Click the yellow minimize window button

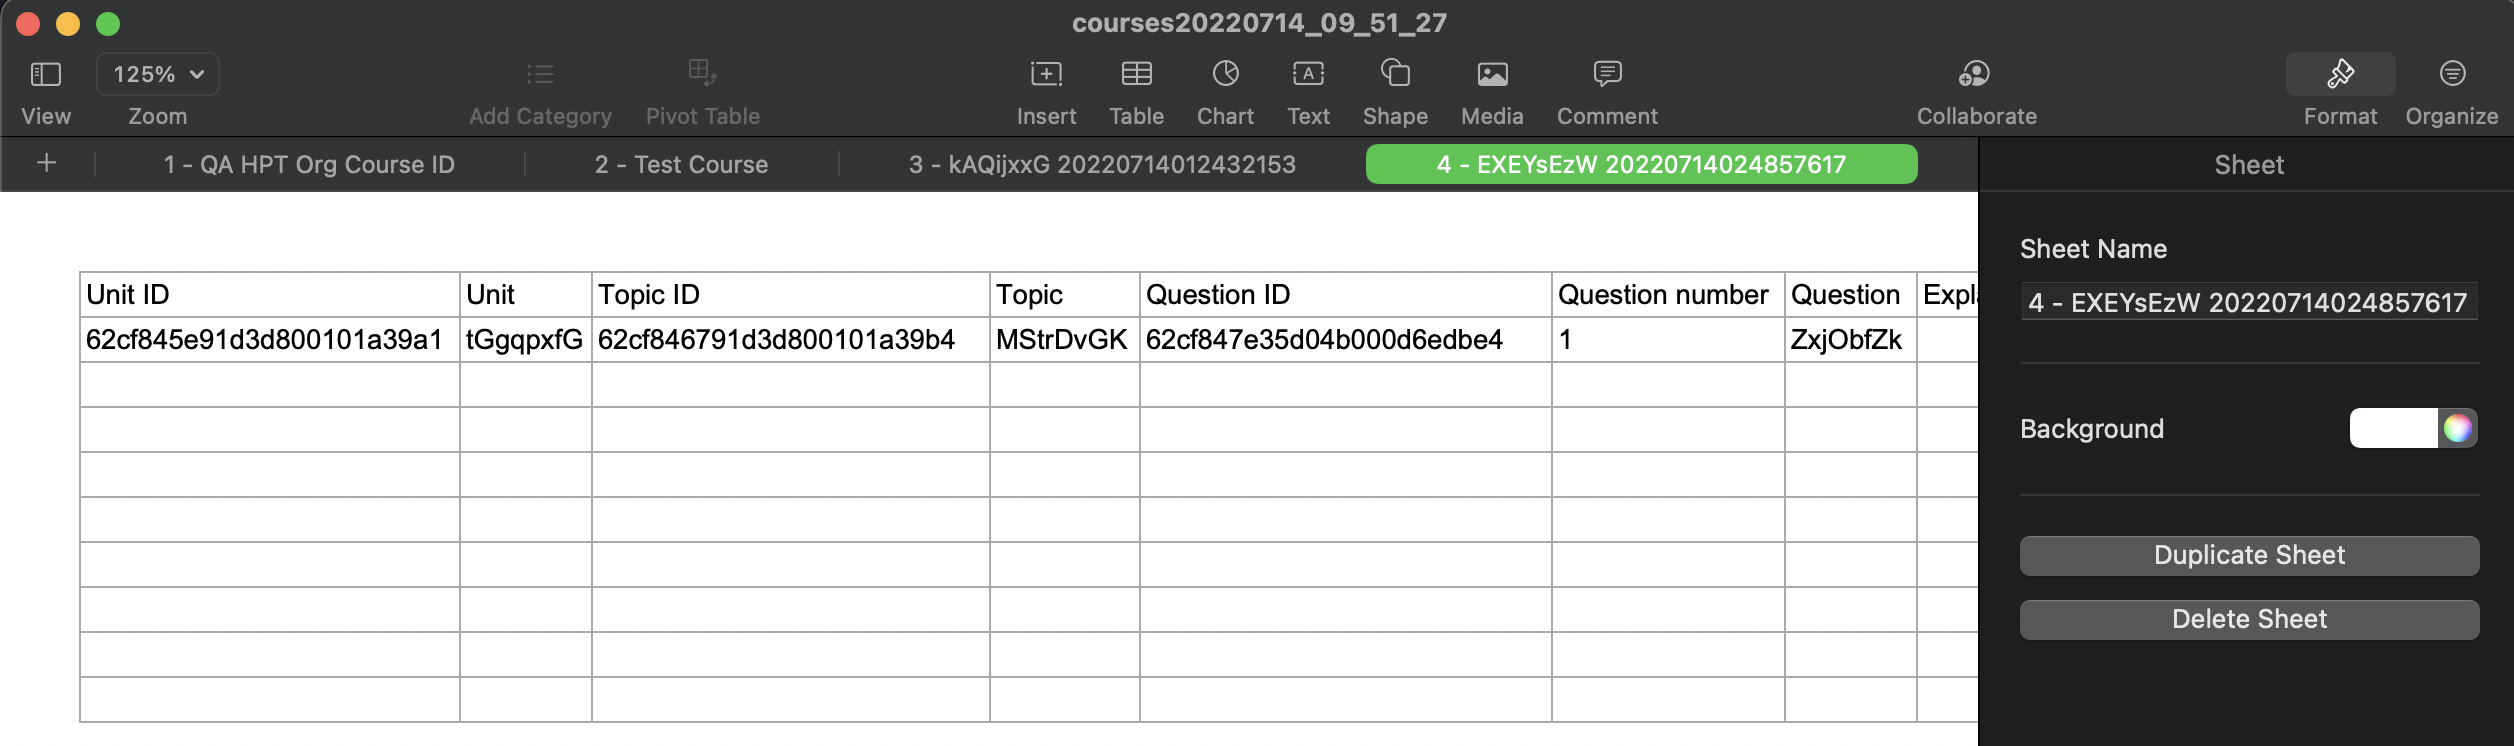[68, 24]
